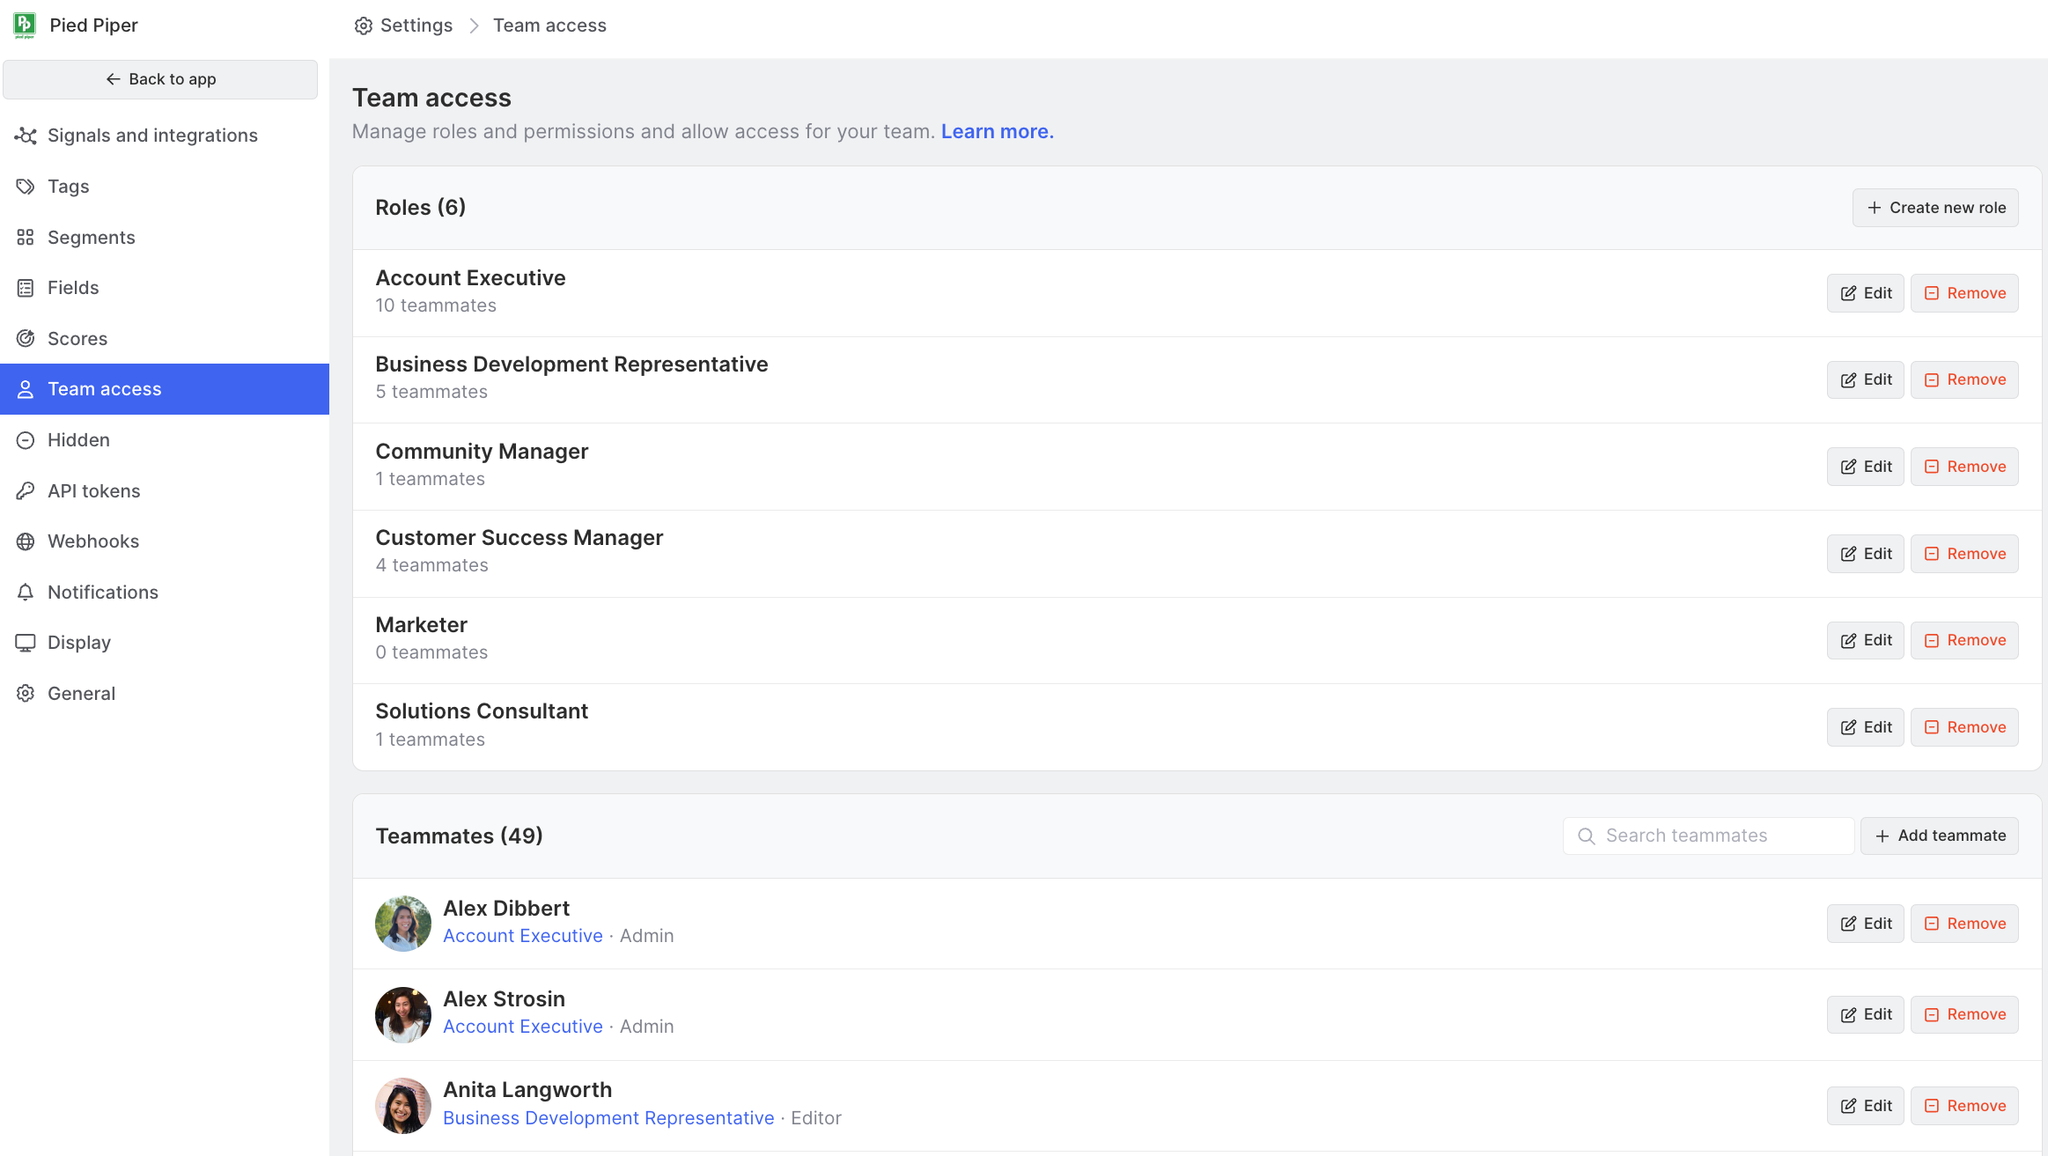Screen dimensions: 2048x1156
Task: Click the Tags icon in the sidebar
Action: tap(26, 186)
